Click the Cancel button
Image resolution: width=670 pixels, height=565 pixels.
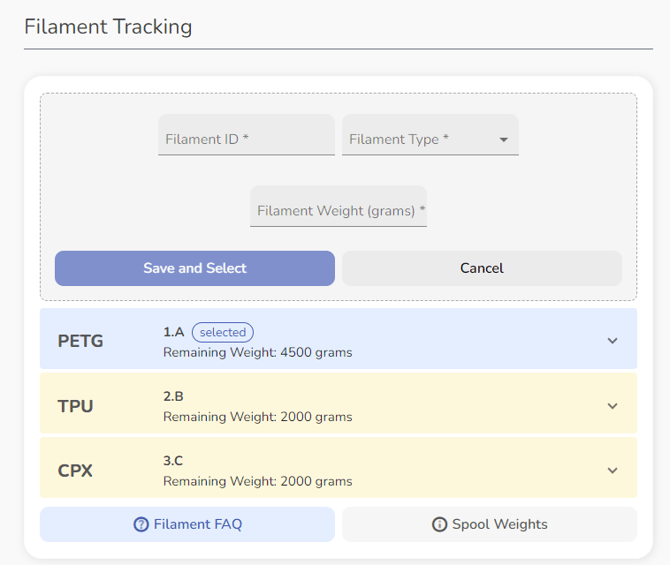482,268
